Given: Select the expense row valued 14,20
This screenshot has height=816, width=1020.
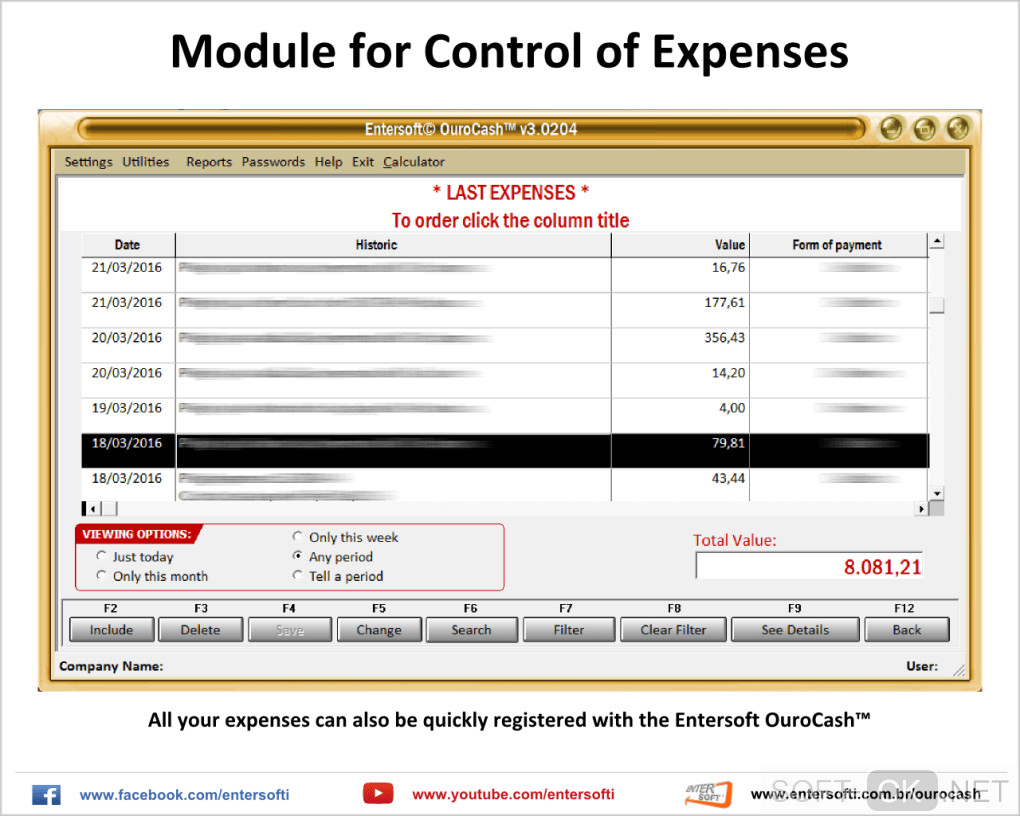Looking at the screenshot, I should coord(505,380).
